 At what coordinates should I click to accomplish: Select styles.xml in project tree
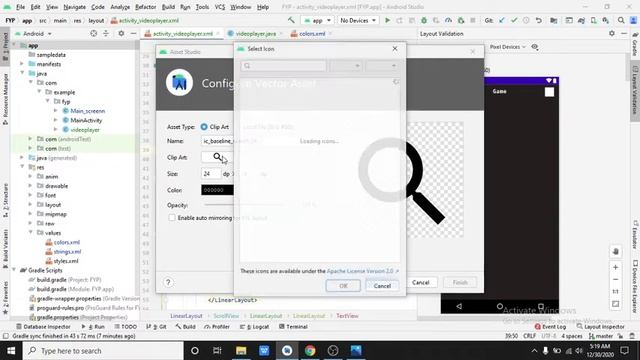pyautogui.click(x=66, y=261)
